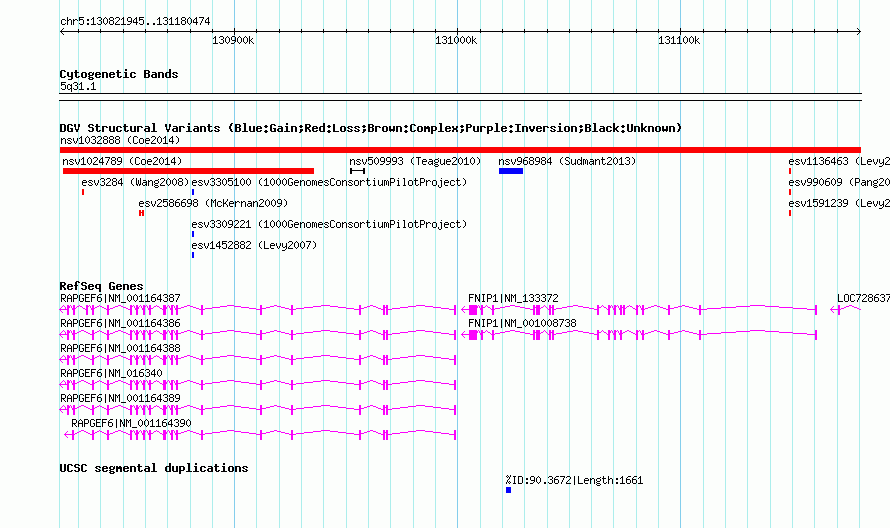Select the LOC728637 gene label
This screenshot has height=528, width=890.
(863, 298)
